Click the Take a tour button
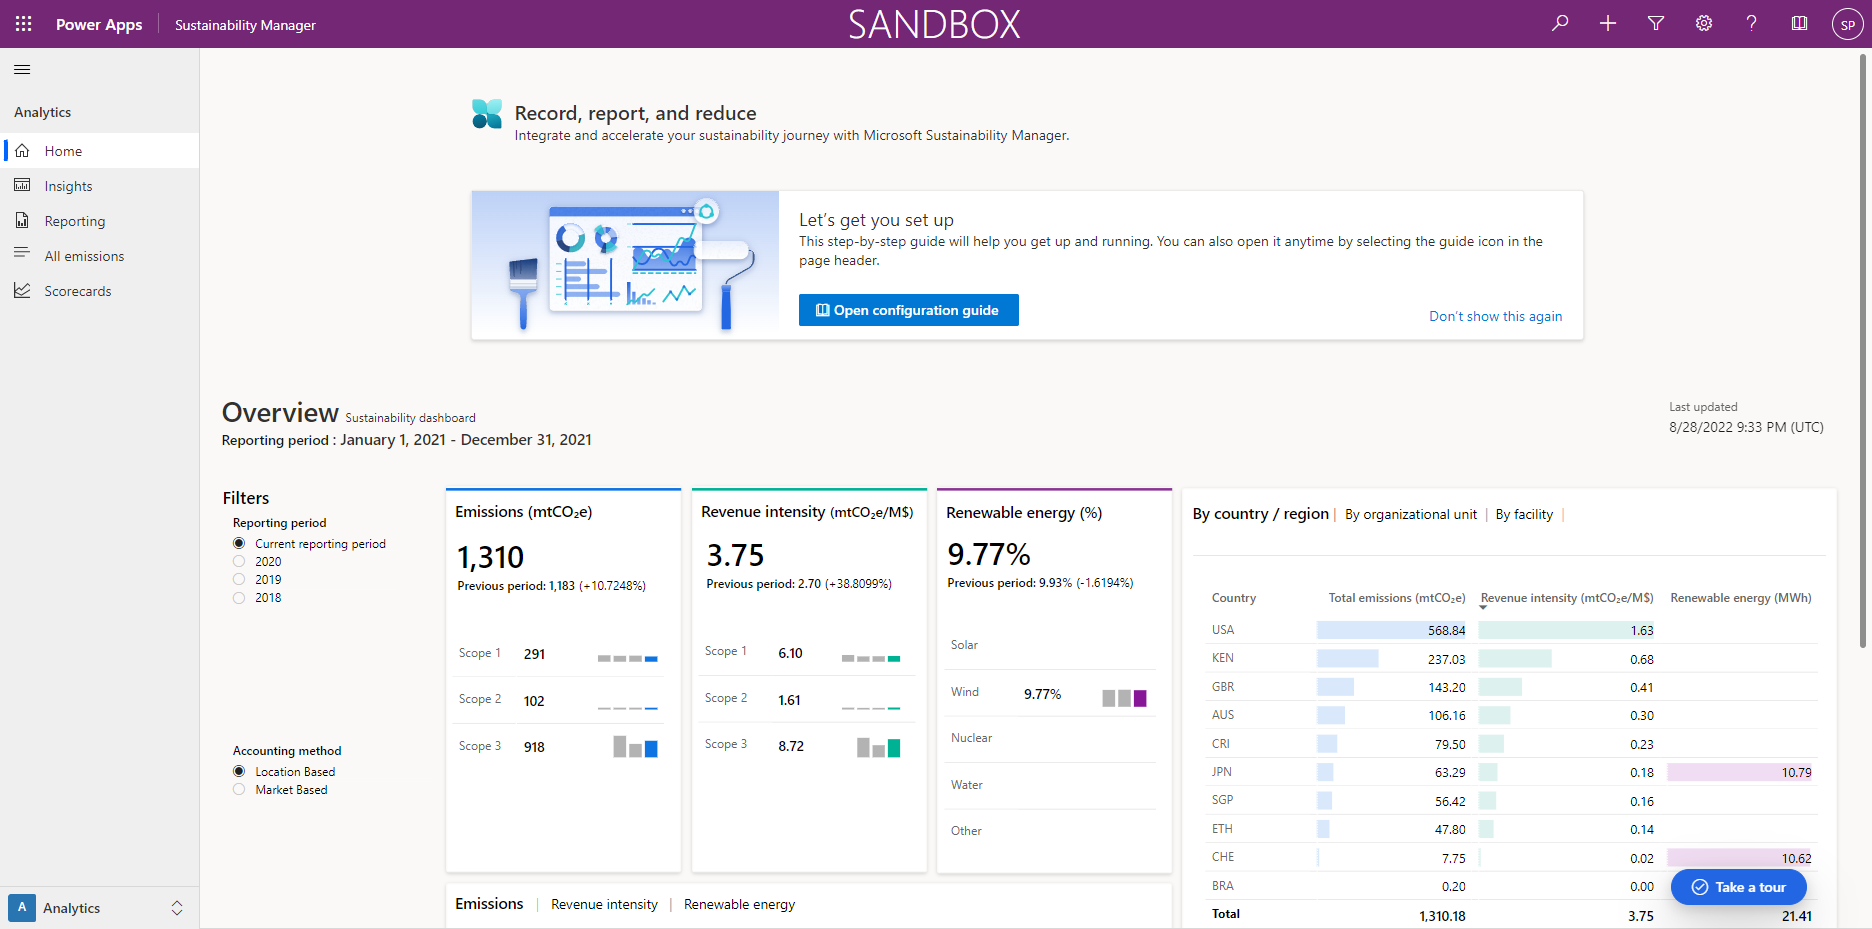This screenshot has width=1872, height=929. (1738, 887)
